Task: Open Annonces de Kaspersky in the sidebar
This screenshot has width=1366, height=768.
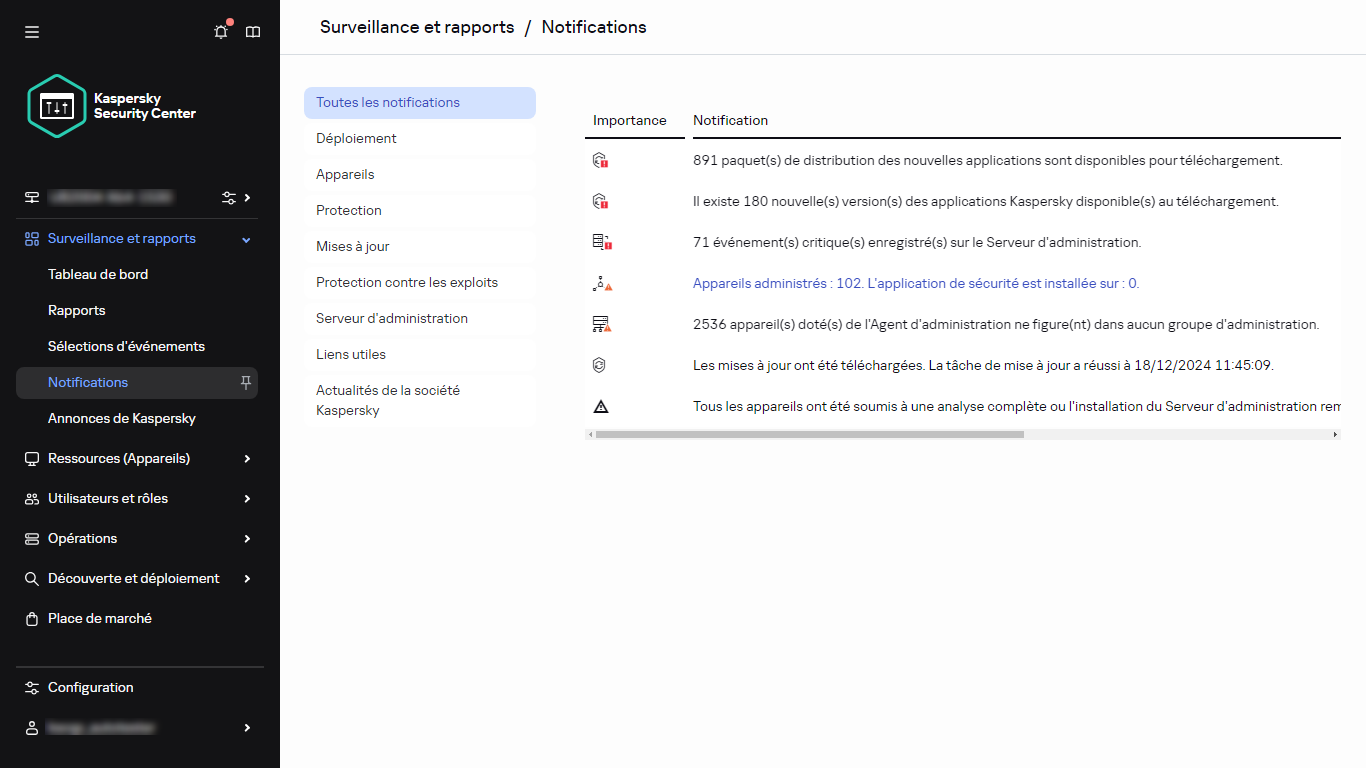Action: [x=122, y=418]
